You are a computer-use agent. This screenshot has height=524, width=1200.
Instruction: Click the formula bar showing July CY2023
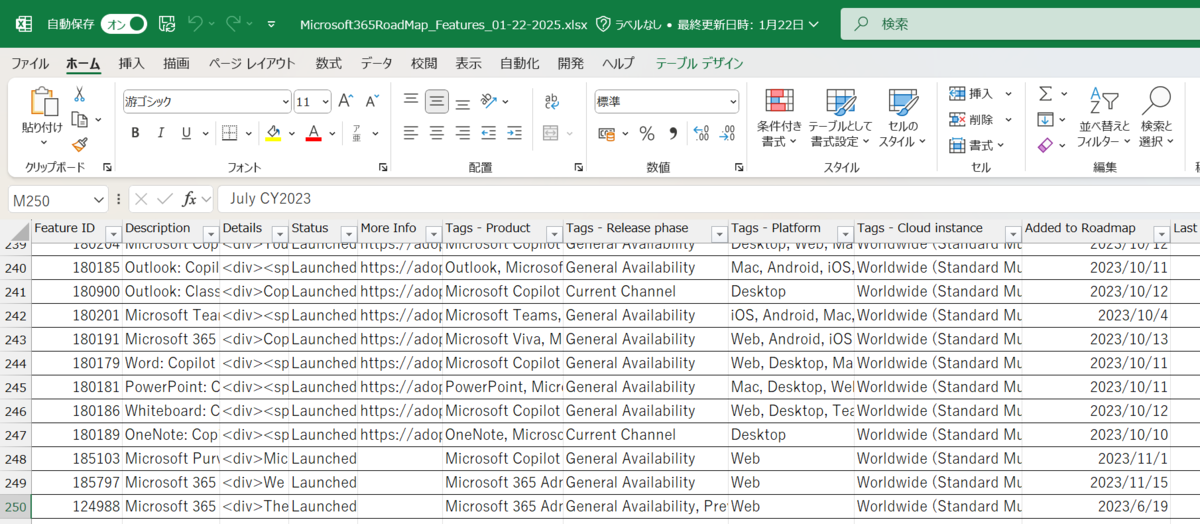coord(709,199)
